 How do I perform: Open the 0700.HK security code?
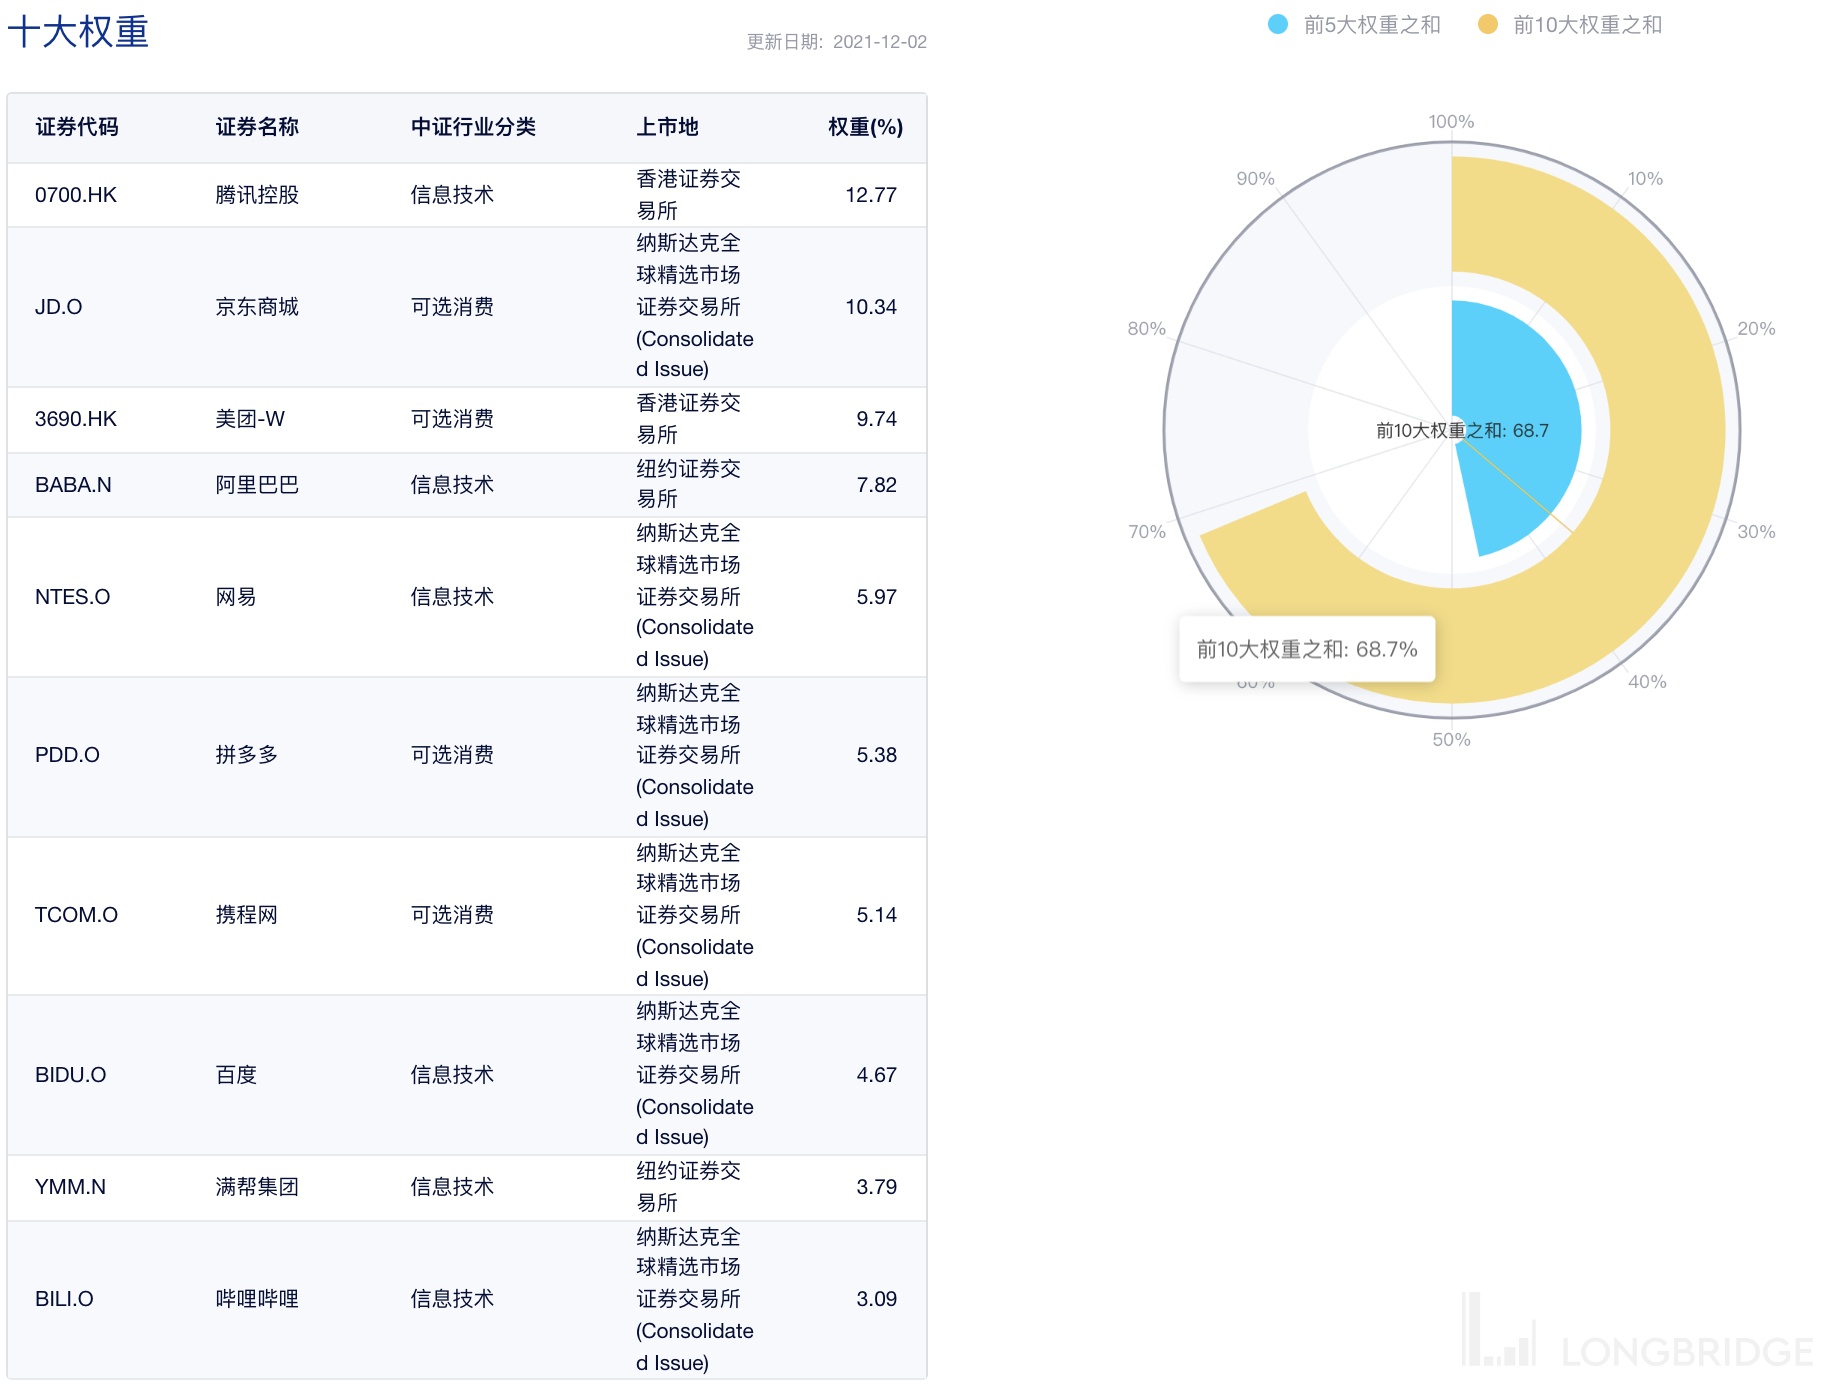[x=76, y=195]
